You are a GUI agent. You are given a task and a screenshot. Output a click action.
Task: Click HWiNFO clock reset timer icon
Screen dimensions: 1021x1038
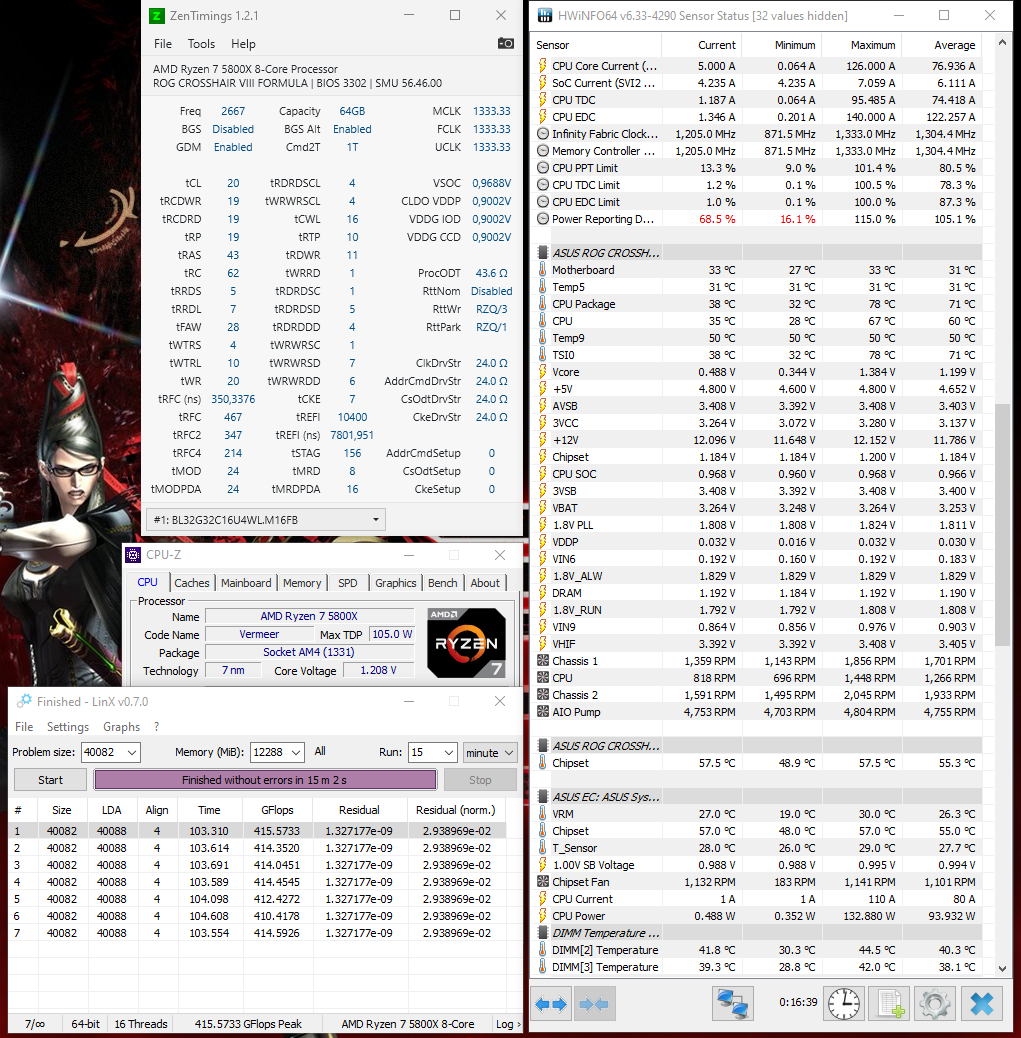tap(844, 1004)
